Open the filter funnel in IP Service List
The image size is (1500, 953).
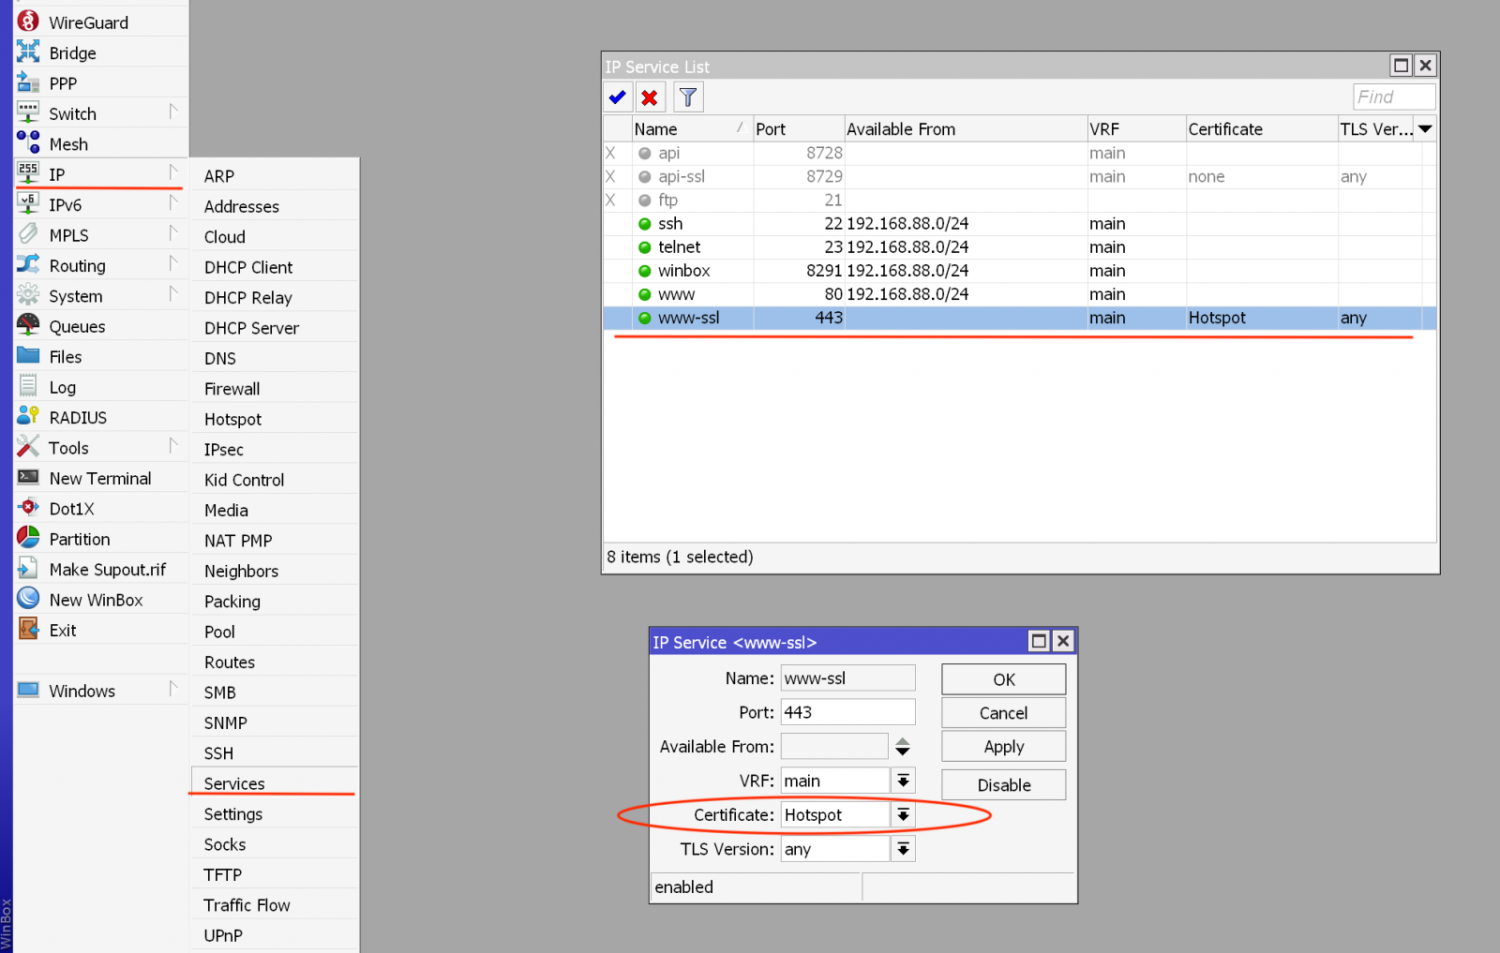point(688,97)
